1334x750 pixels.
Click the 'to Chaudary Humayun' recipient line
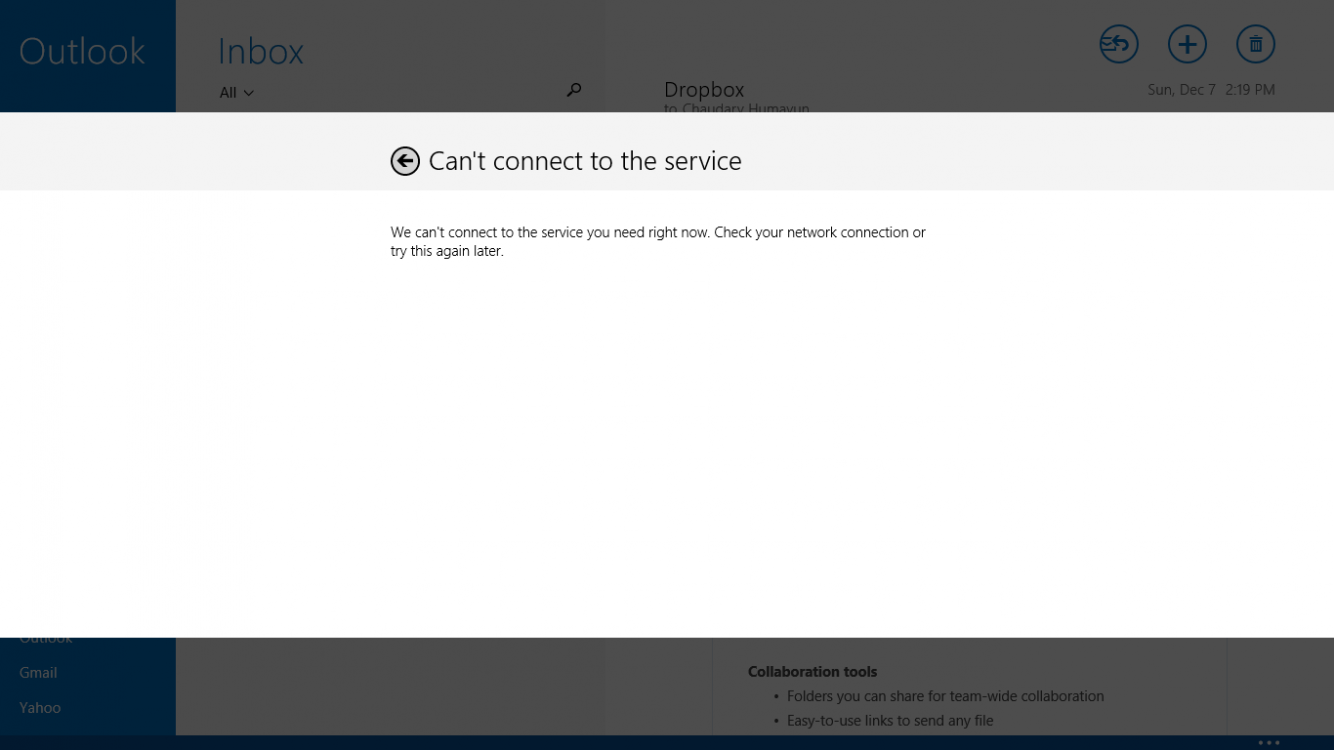736,108
